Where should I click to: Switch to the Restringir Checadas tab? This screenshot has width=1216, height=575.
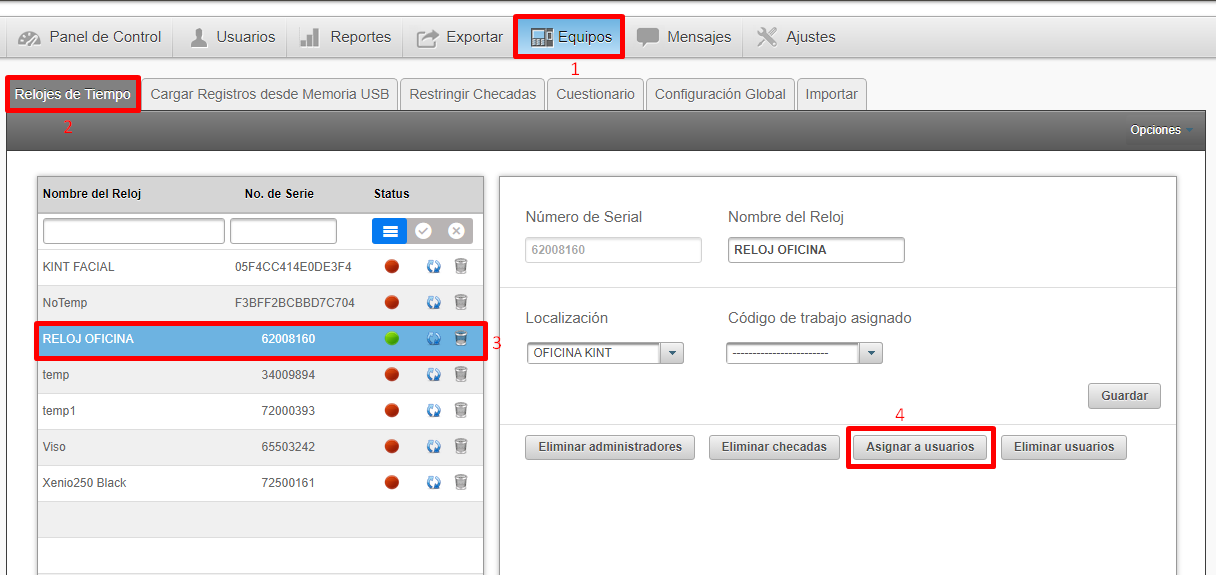point(472,94)
